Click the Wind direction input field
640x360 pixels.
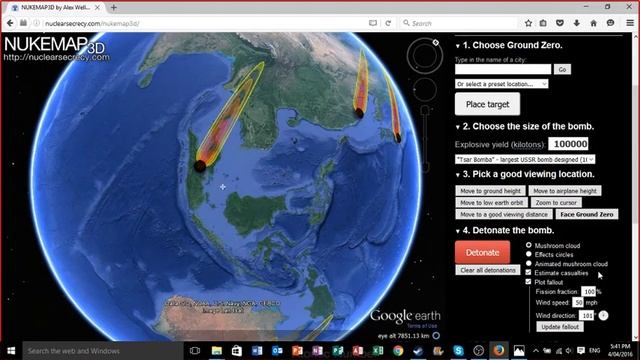pos(586,315)
